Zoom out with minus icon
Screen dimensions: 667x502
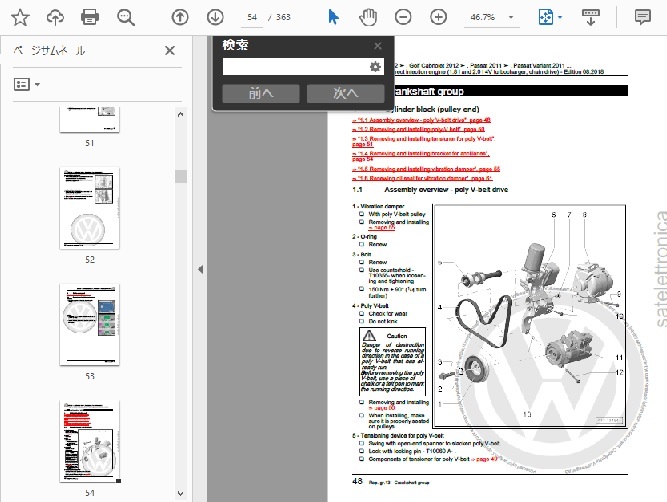[403, 17]
